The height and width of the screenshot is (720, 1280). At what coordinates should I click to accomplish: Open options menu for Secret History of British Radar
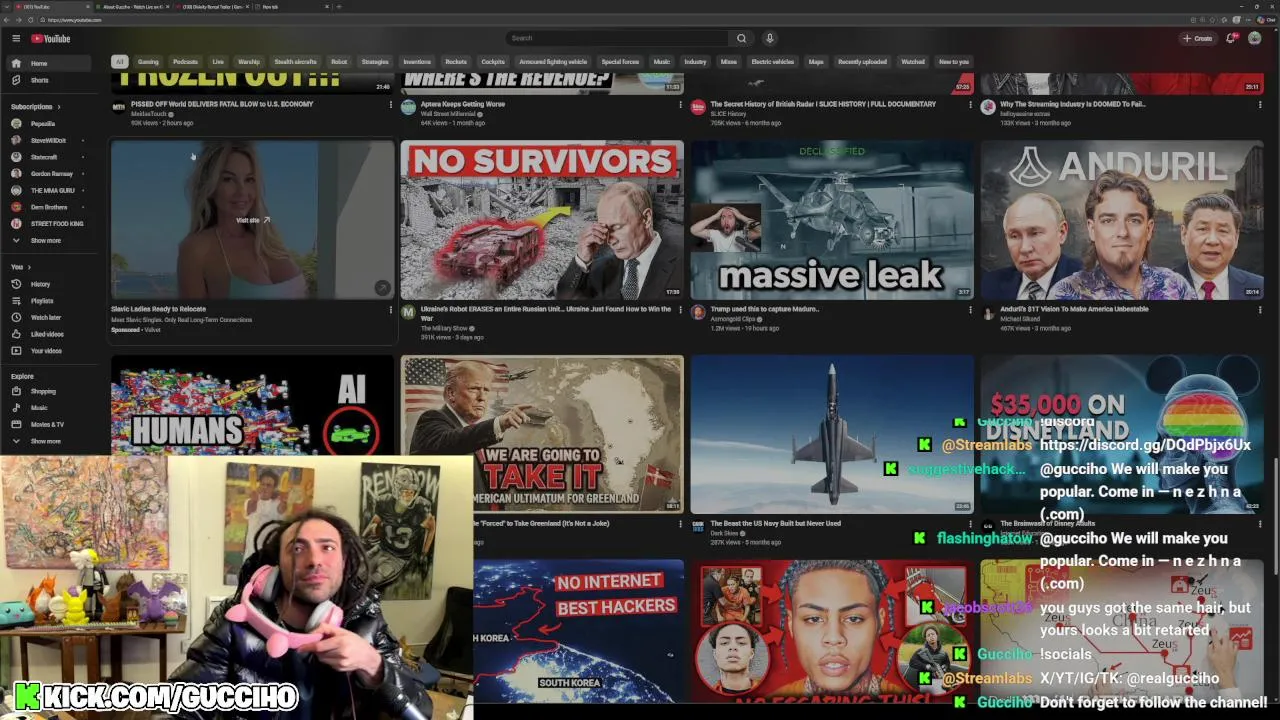[970, 105]
